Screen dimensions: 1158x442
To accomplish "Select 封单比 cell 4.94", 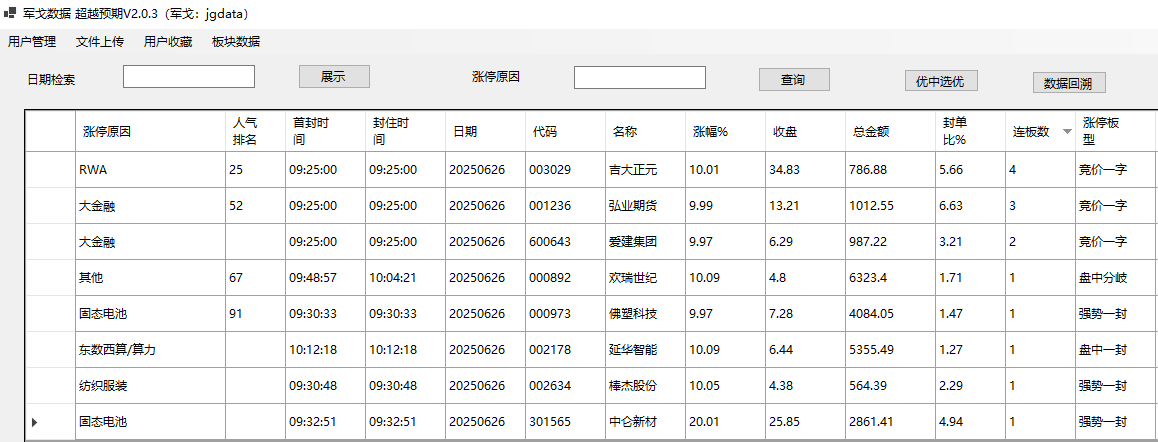I will coord(970,422).
